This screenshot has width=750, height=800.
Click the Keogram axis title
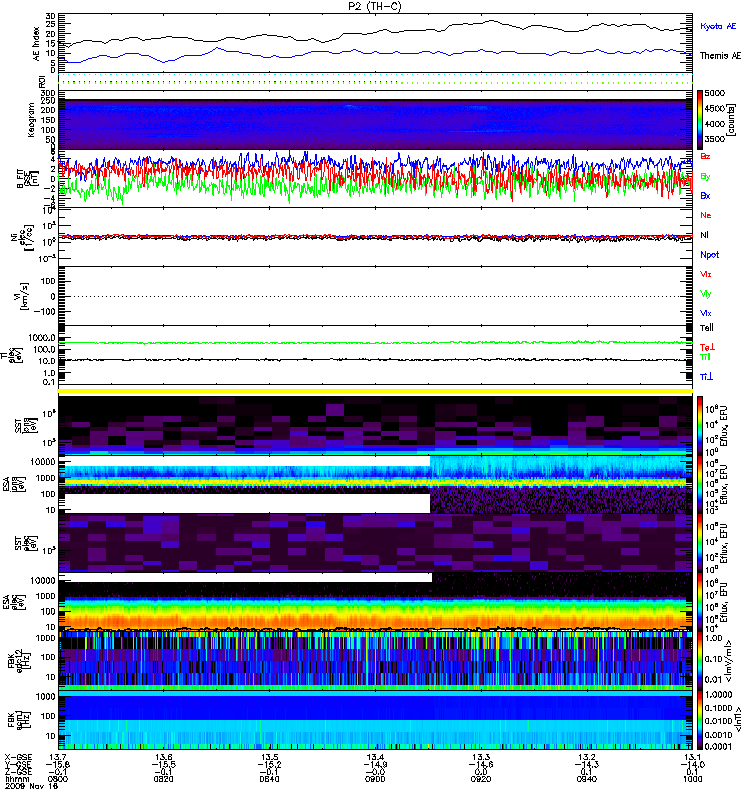click(31, 119)
